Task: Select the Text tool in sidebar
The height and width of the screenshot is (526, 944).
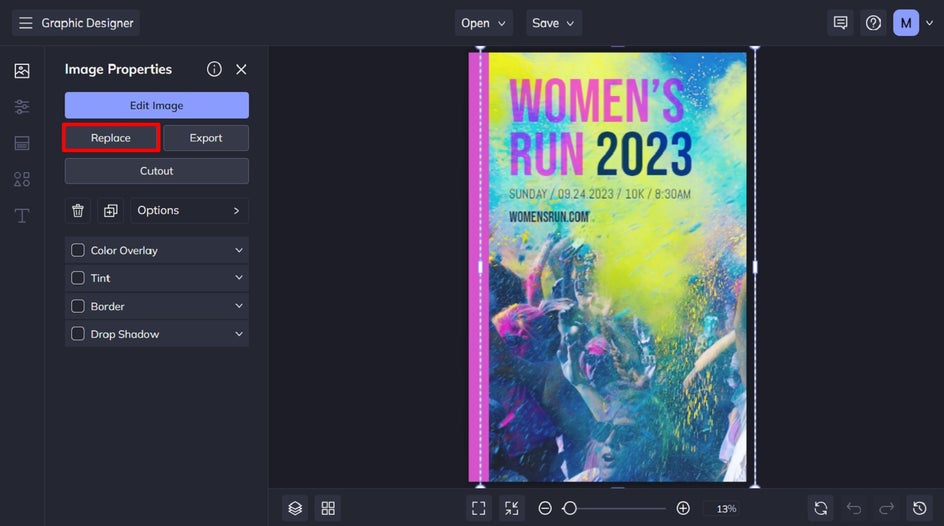Action: pos(22,216)
